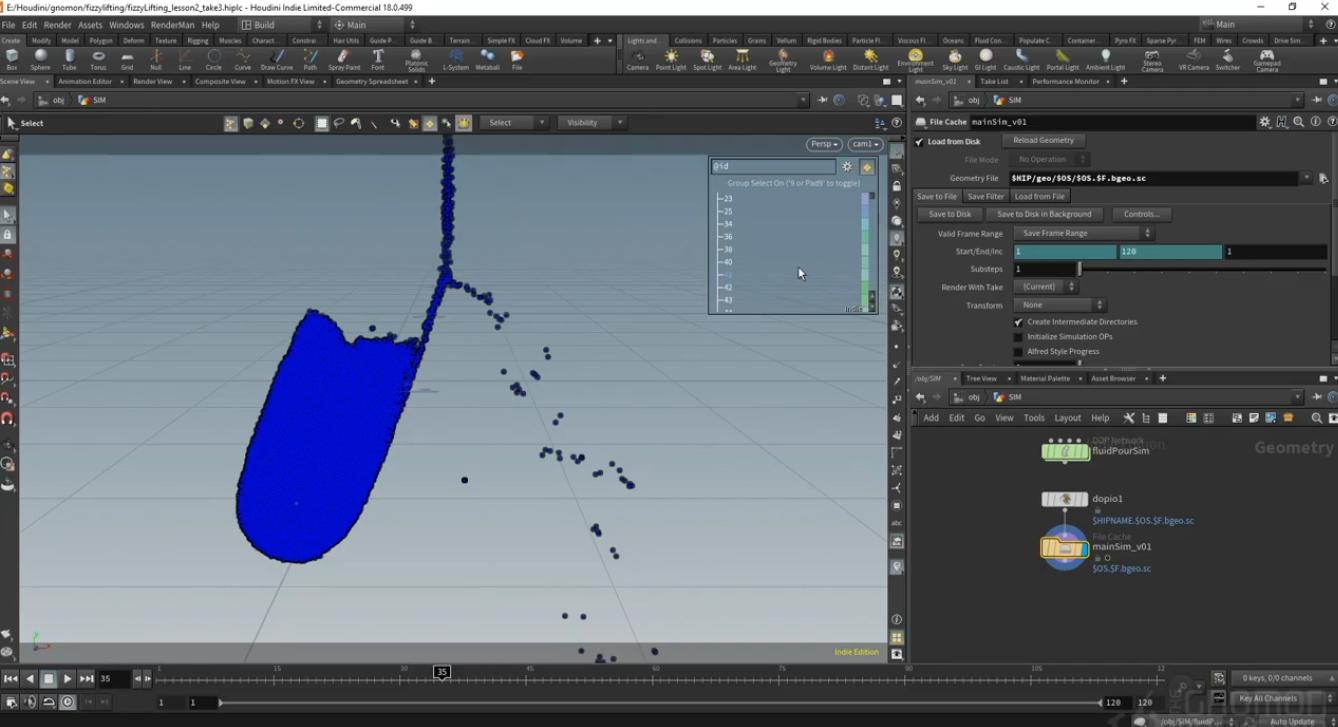The image size is (1338, 727).
Task: Open the Windows menu
Action: pyautogui.click(x=126, y=25)
